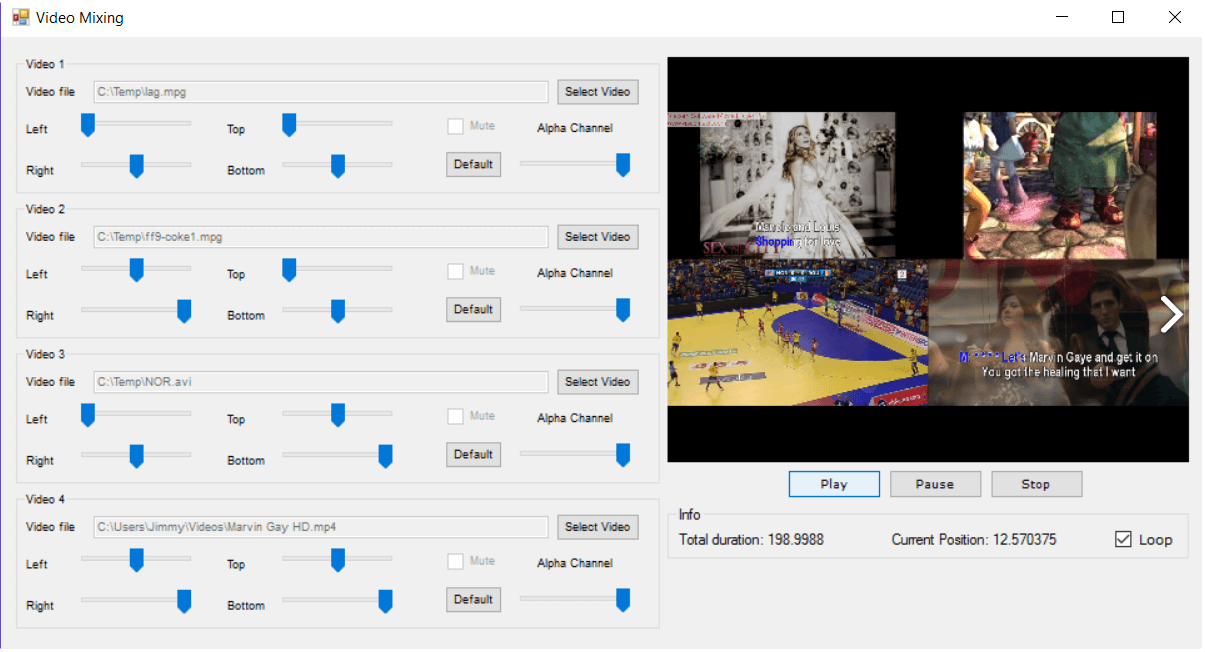The image size is (1205, 652).
Task: Maximize the Video Mixing window
Action: click(1118, 17)
